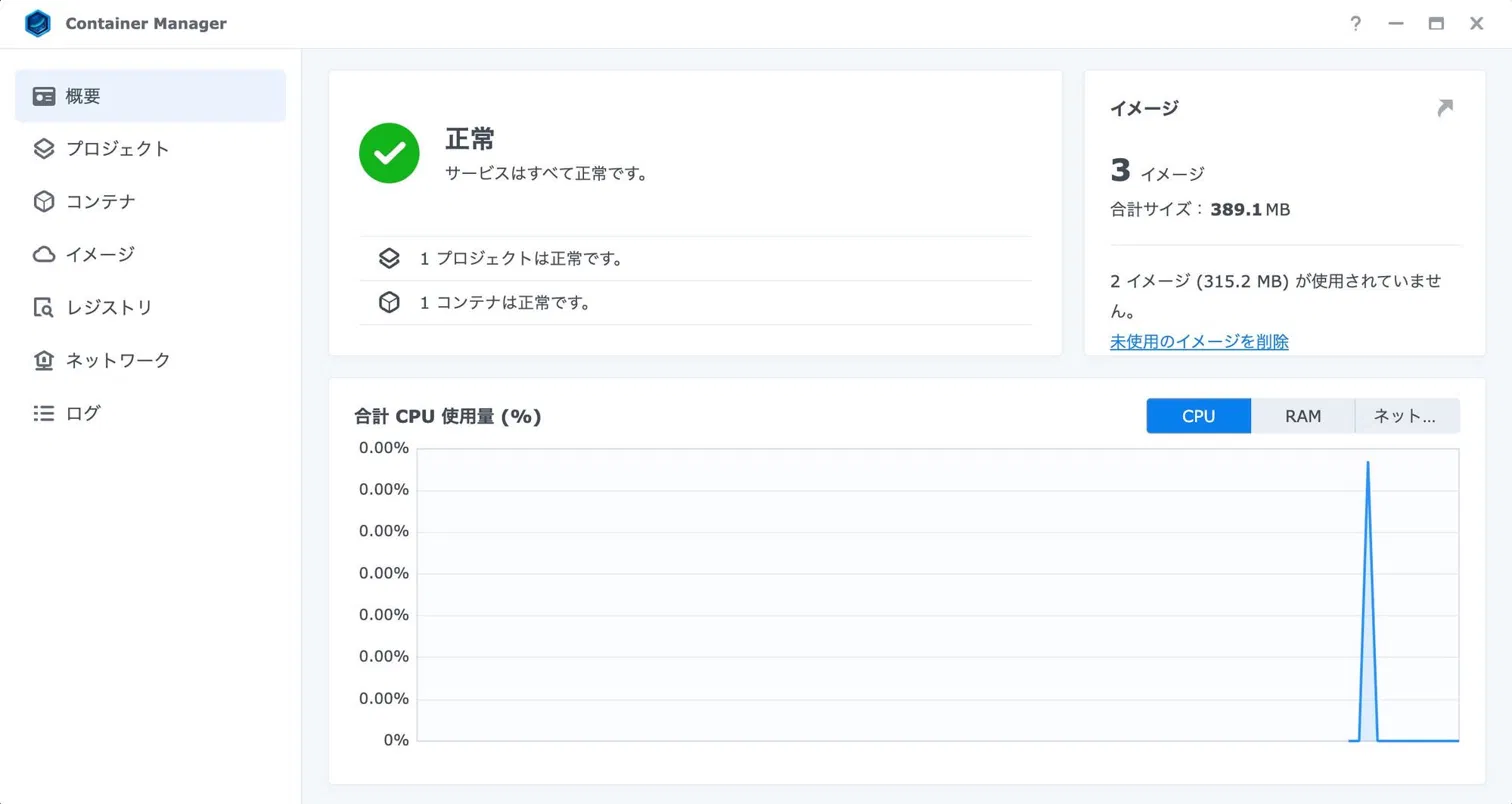Click the Container Manager title text
Viewport: 1512px width, 804px height.
tap(146, 24)
